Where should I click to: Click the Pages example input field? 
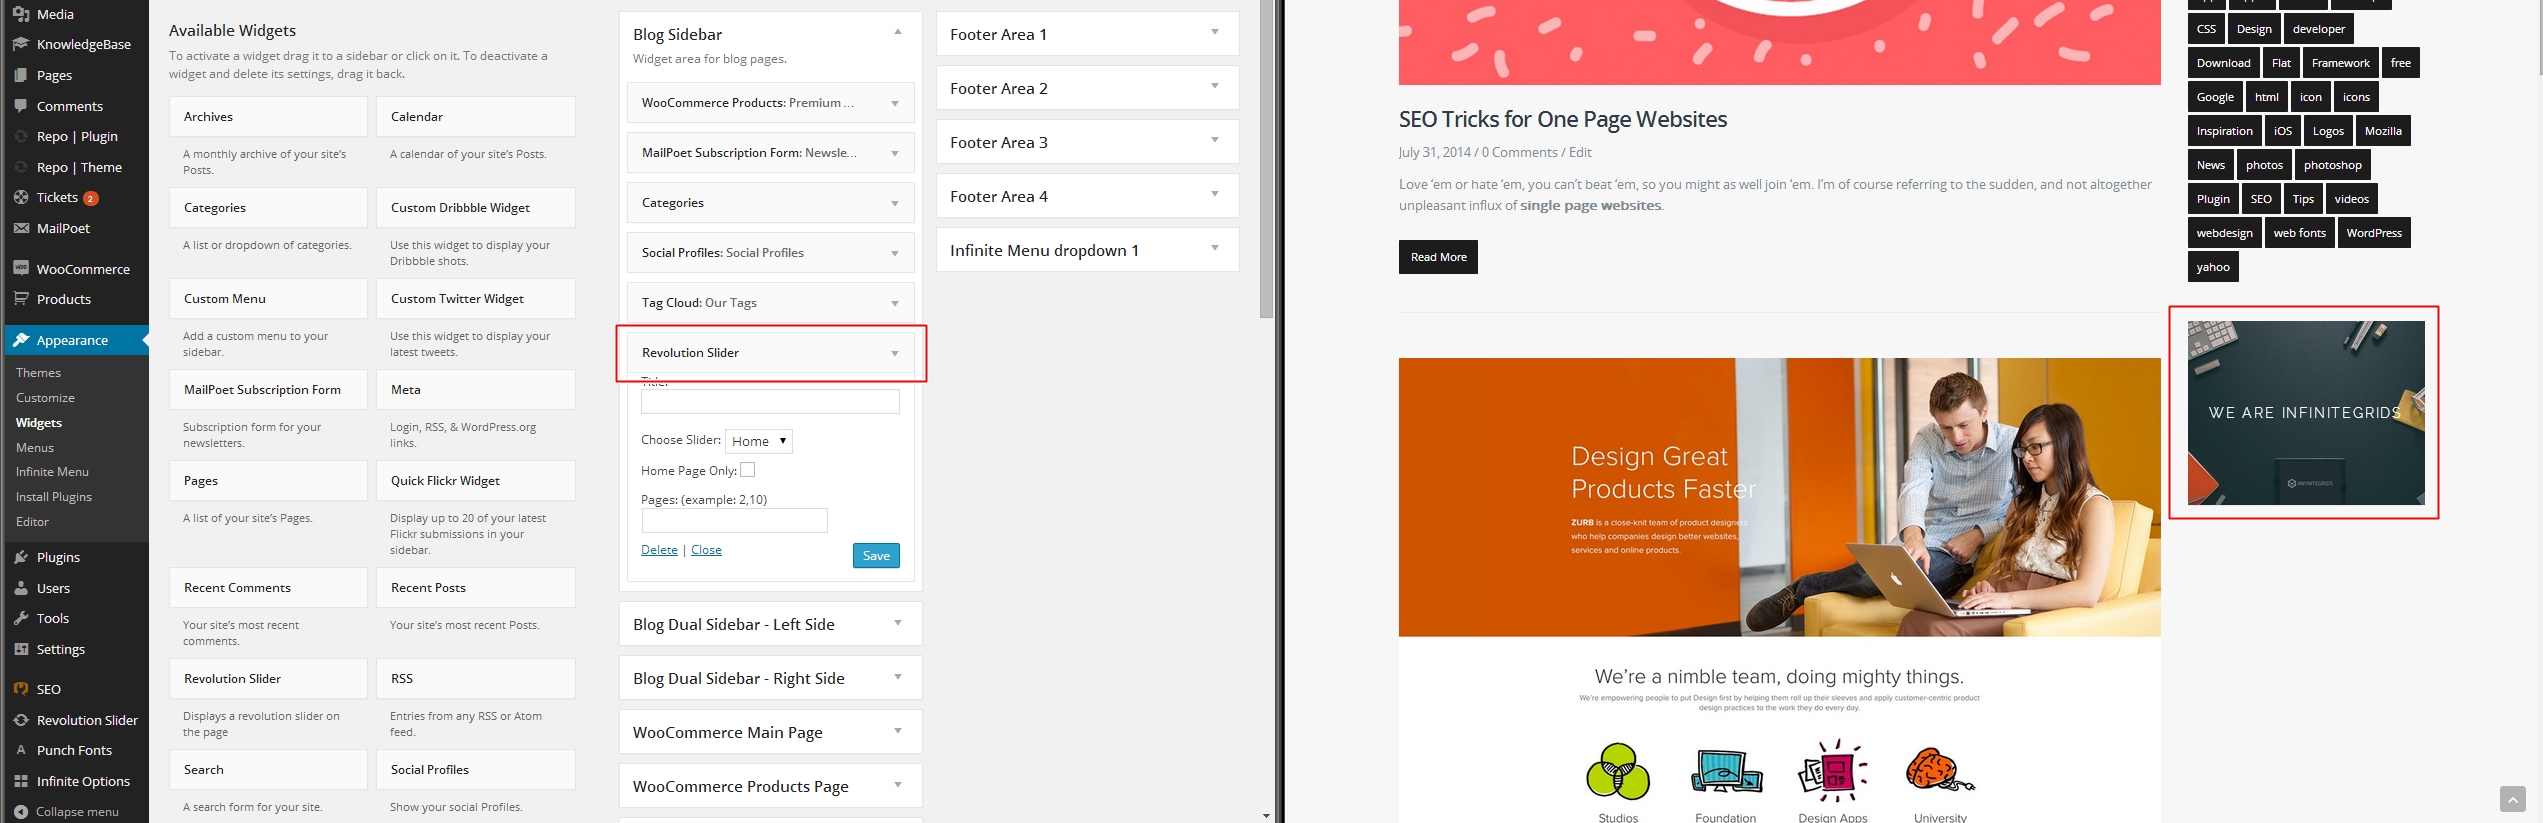[734, 520]
